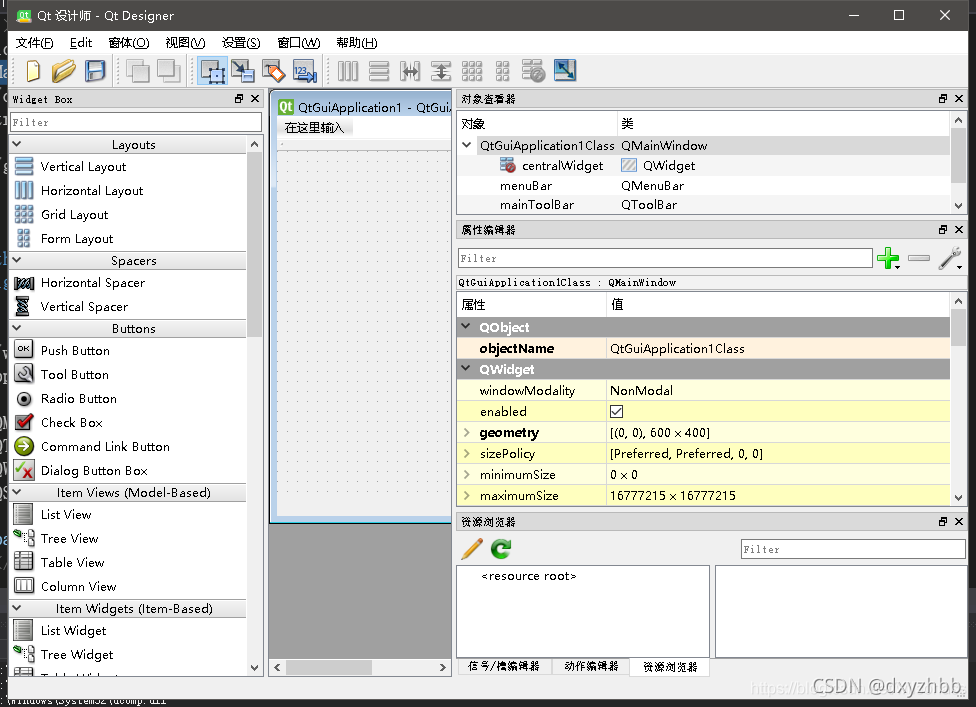Click the green plus add property icon
Image resolution: width=976 pixels, height=707 pixels.
pyautogui.click(x=888, y=258)
